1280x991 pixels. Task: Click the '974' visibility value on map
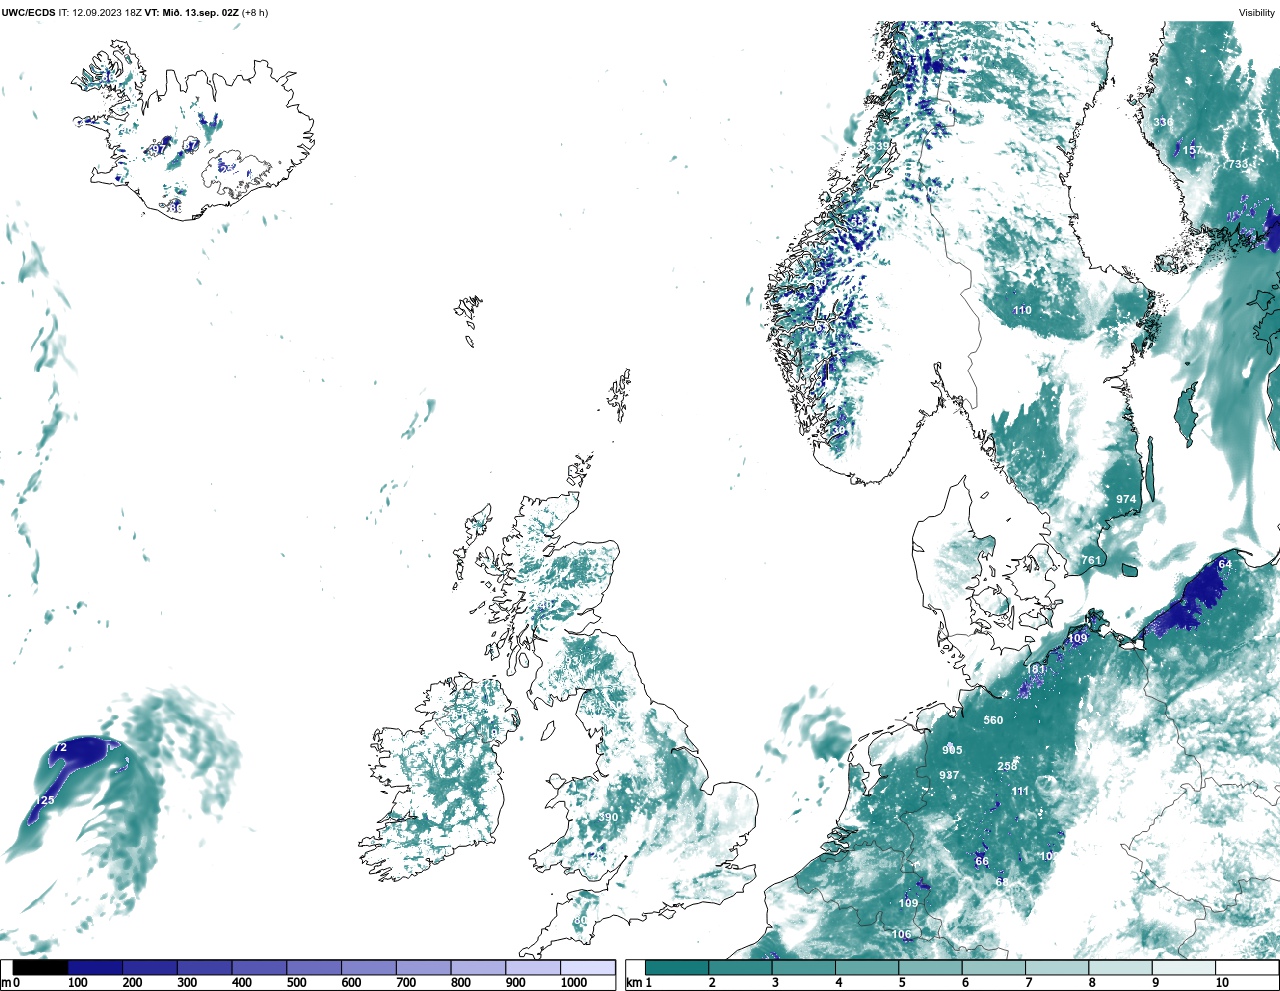tap(1126, 499)
